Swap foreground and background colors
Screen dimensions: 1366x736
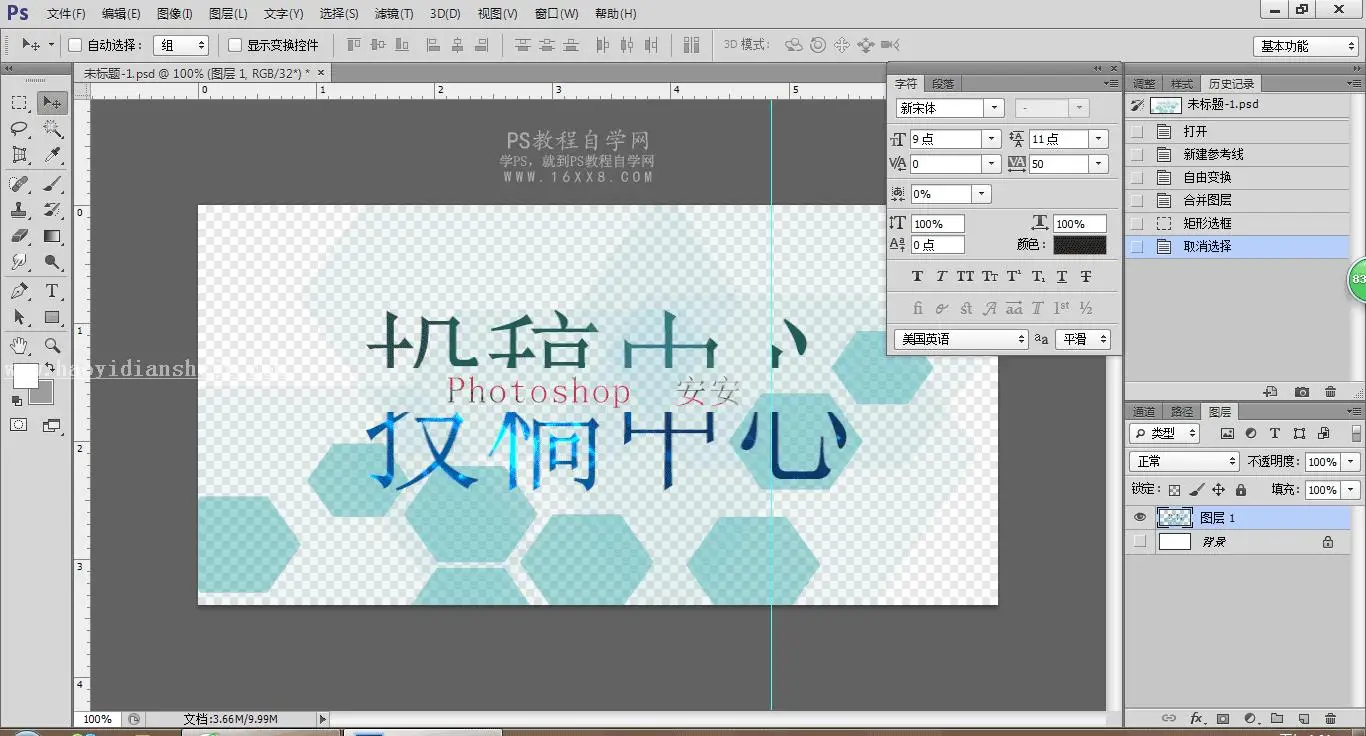pos(49,368)
